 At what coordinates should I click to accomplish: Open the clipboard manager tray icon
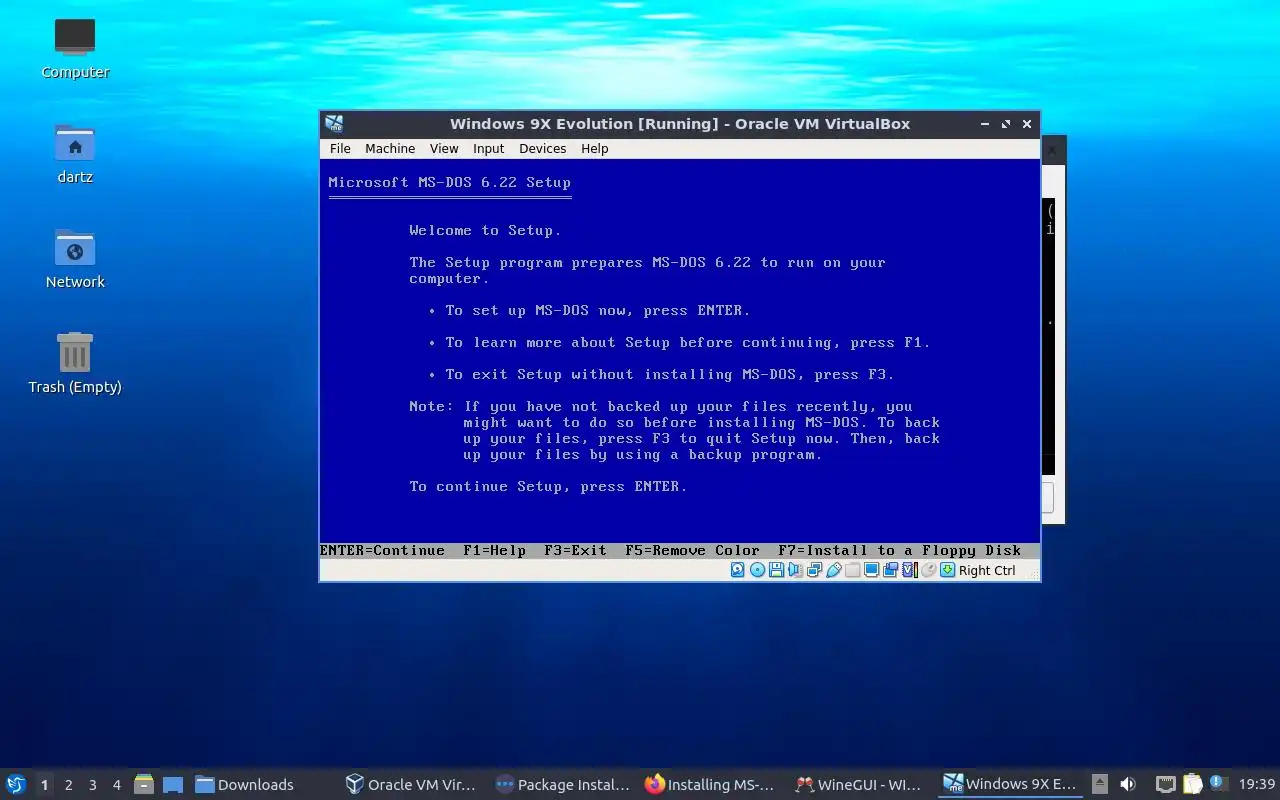(x=1192, y=784)
